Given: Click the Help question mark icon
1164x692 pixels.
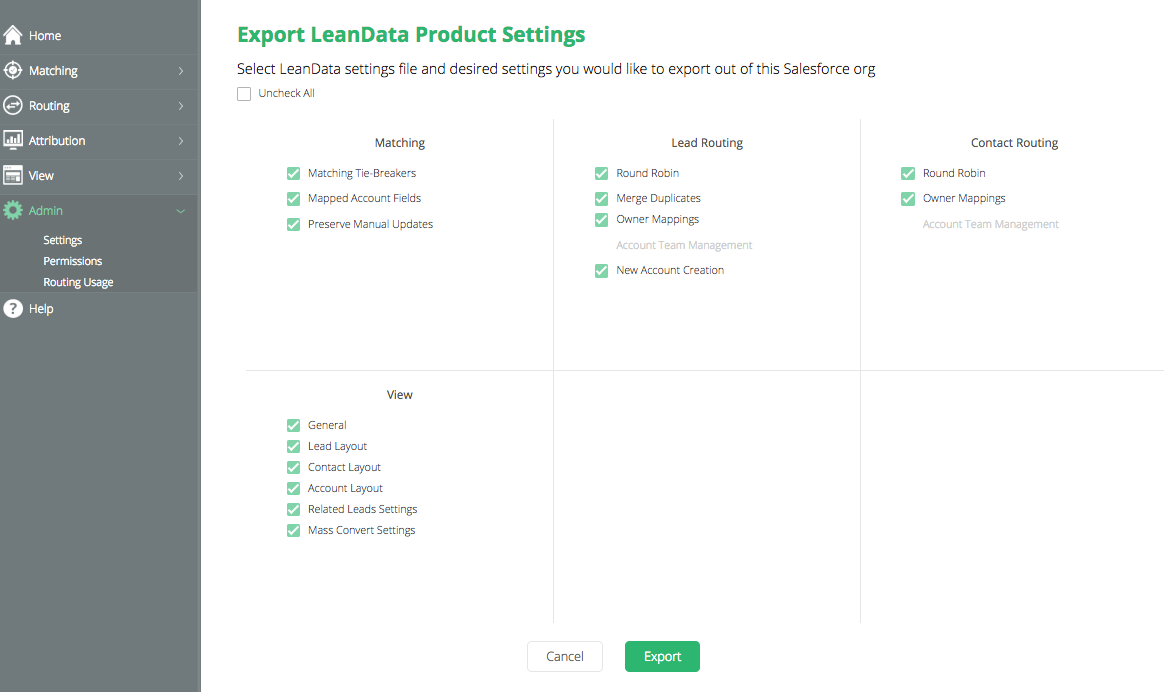Looking at the screenshot, I should pos(13,308).
